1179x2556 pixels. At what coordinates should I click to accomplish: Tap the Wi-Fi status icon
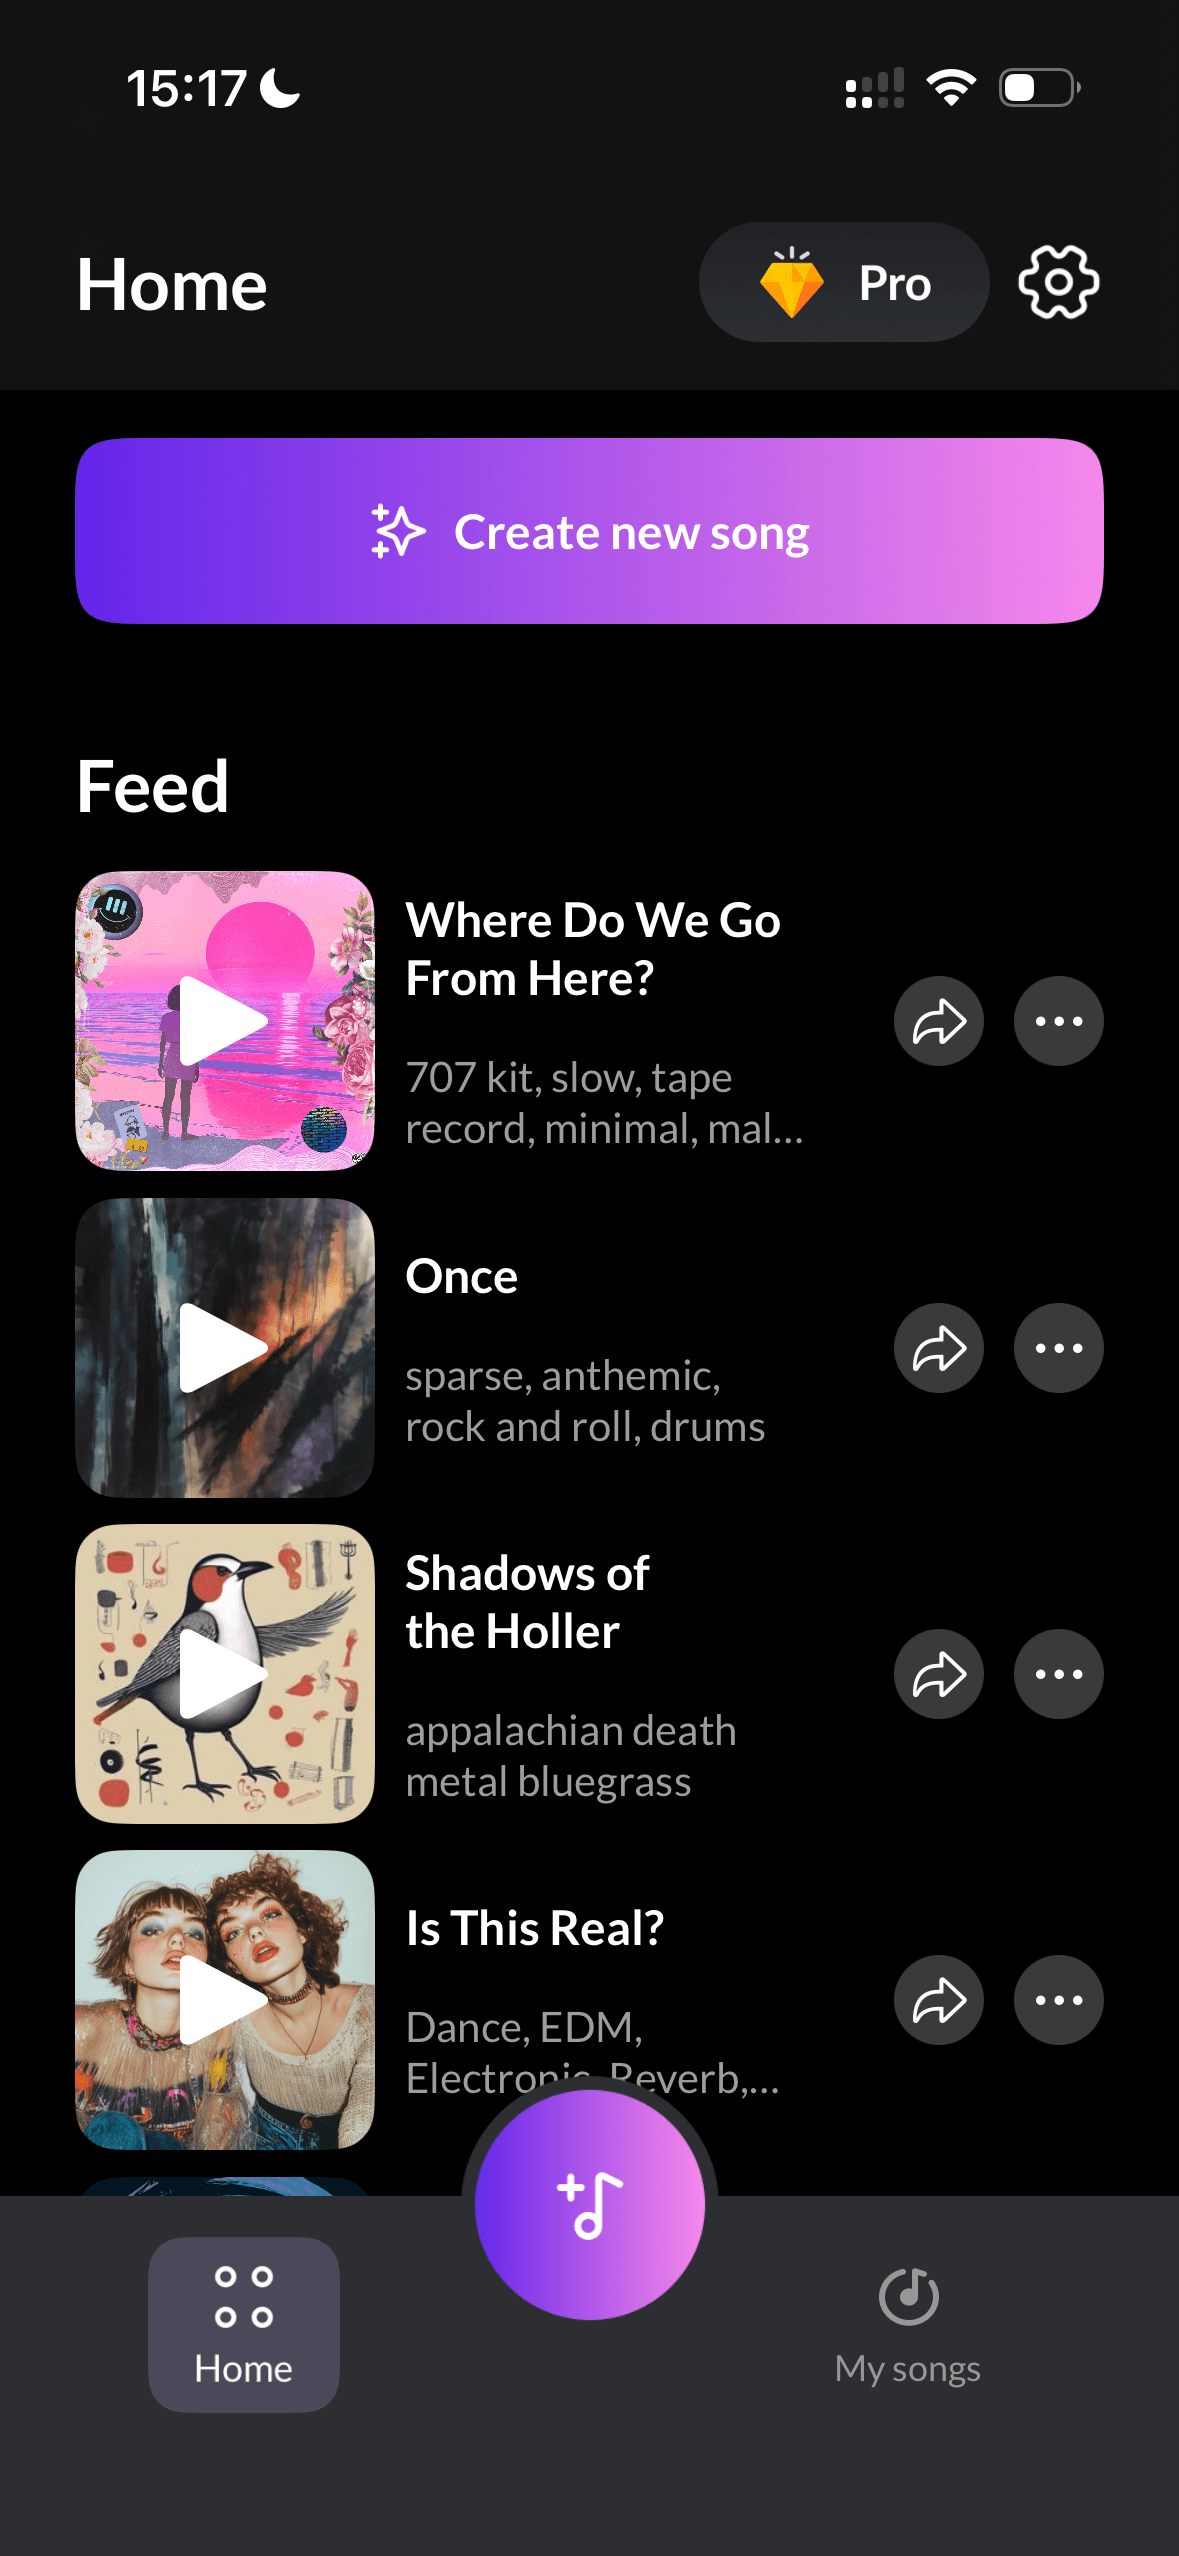(x=951, y=88)
